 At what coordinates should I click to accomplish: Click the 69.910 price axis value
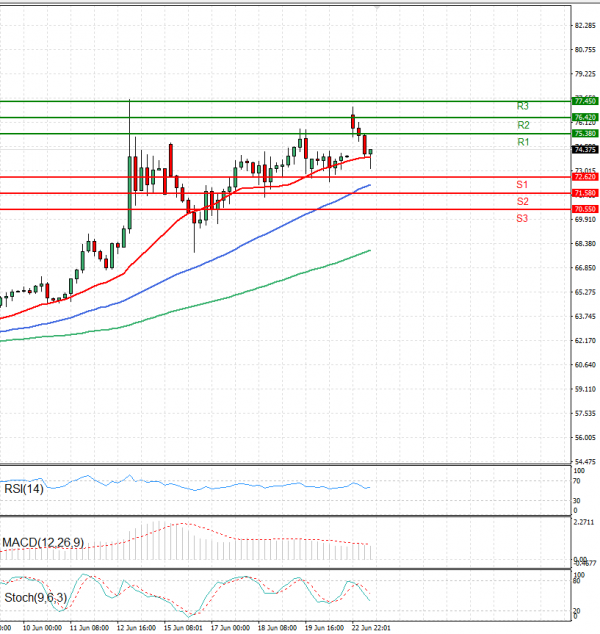585,220
